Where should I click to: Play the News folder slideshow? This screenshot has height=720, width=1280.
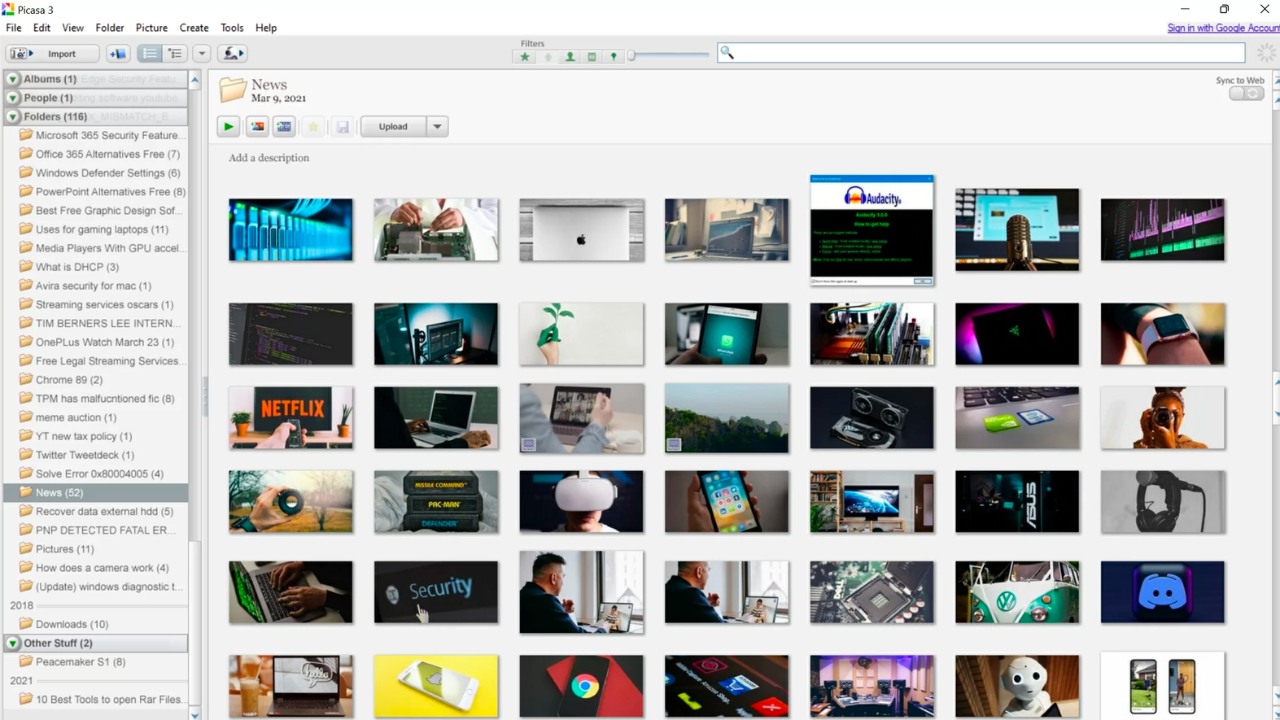coord(229,127)
